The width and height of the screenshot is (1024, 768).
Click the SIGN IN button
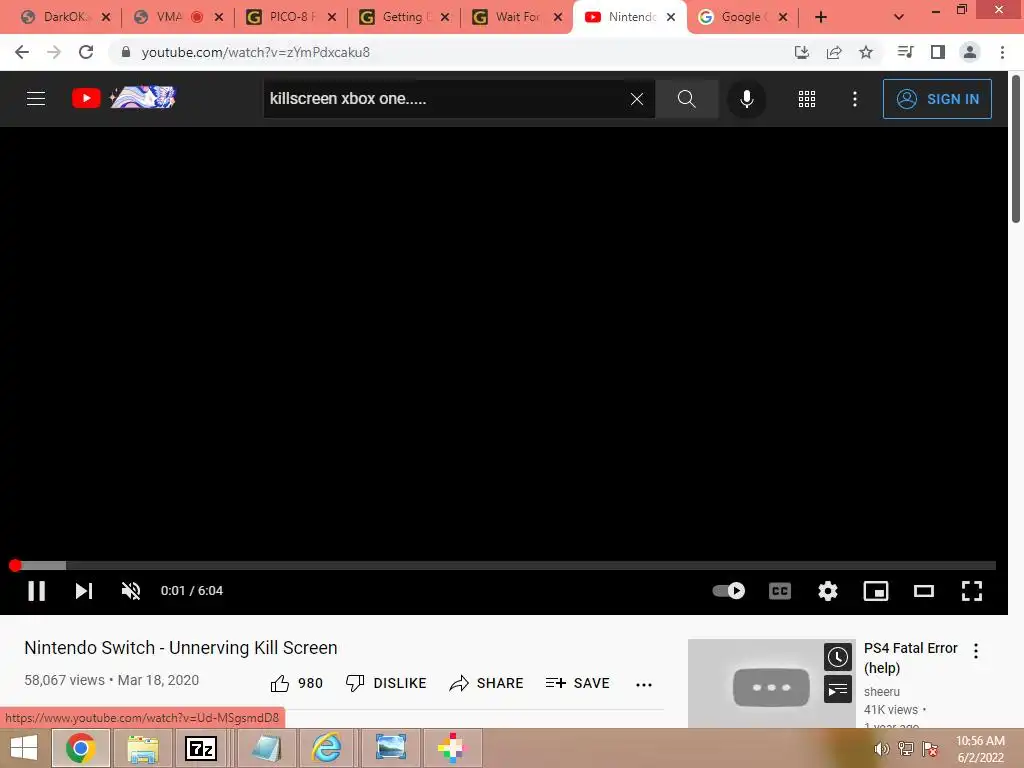[936, 99]
